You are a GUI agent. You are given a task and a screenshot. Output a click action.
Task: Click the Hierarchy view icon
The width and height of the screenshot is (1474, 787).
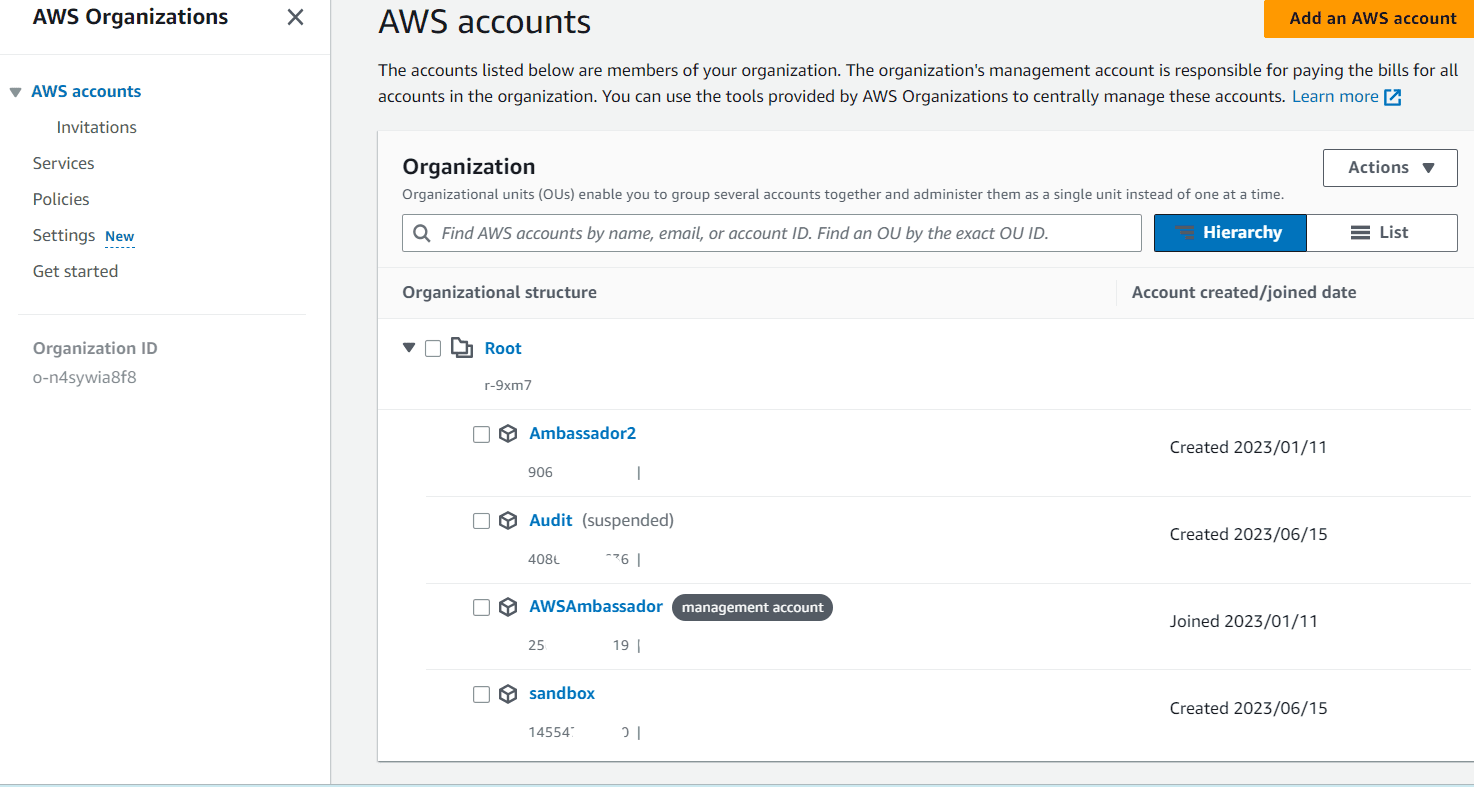(1185, 233)
